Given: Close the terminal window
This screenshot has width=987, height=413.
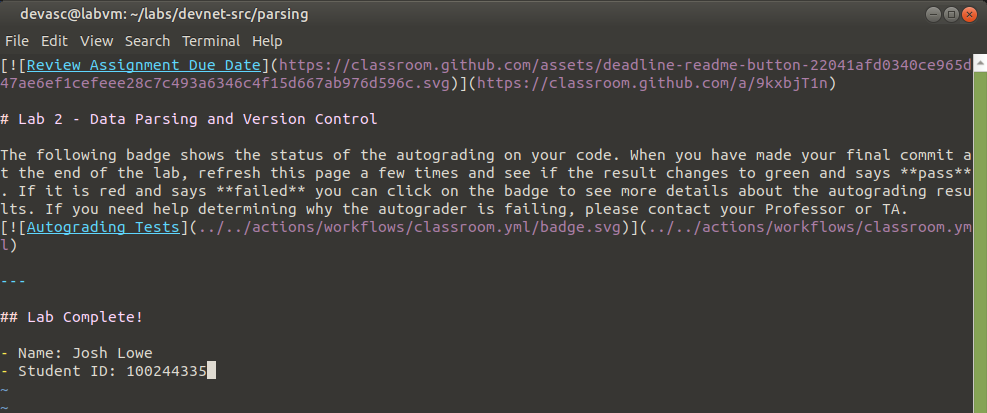Looking at the screenshot, I should pos(970,14).
